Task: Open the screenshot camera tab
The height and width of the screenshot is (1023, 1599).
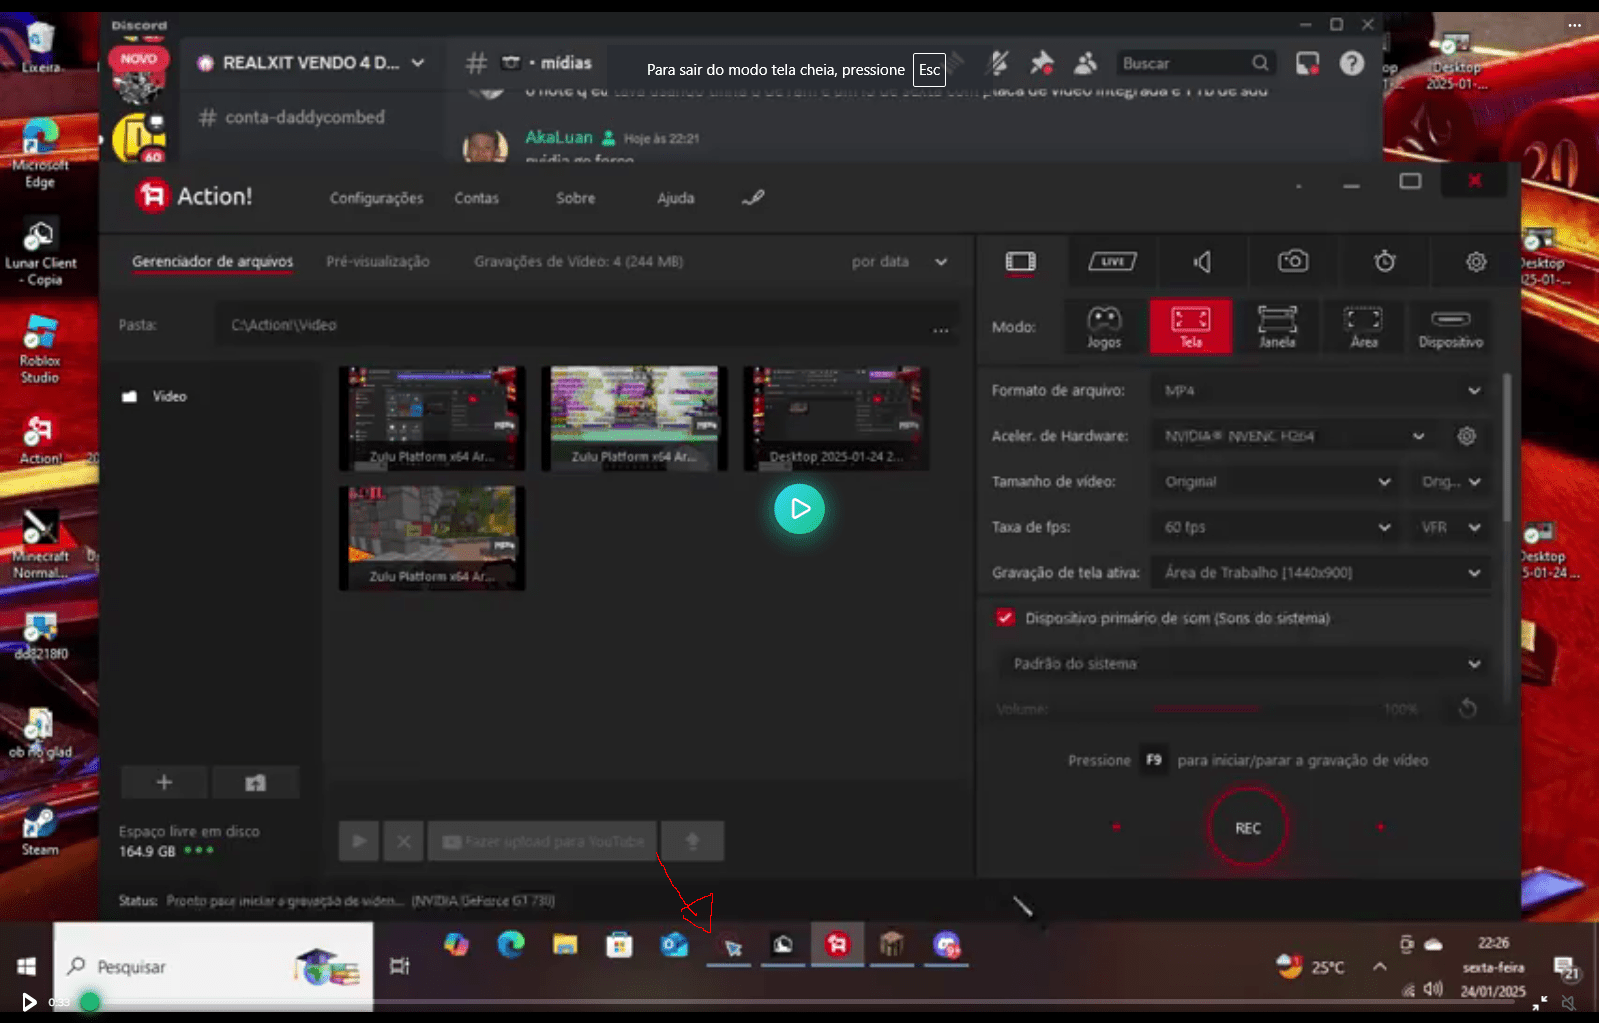Action: click(1293, 261)
